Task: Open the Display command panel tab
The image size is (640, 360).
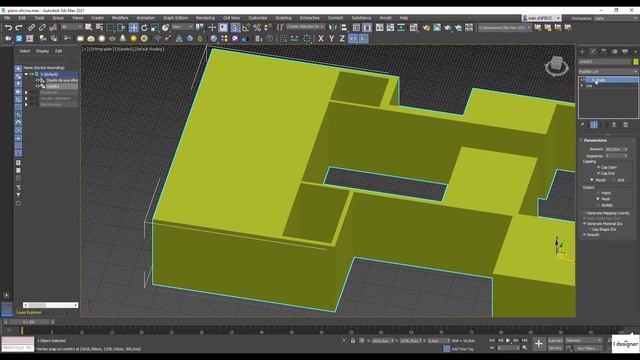Action: [x=625, y=51]
